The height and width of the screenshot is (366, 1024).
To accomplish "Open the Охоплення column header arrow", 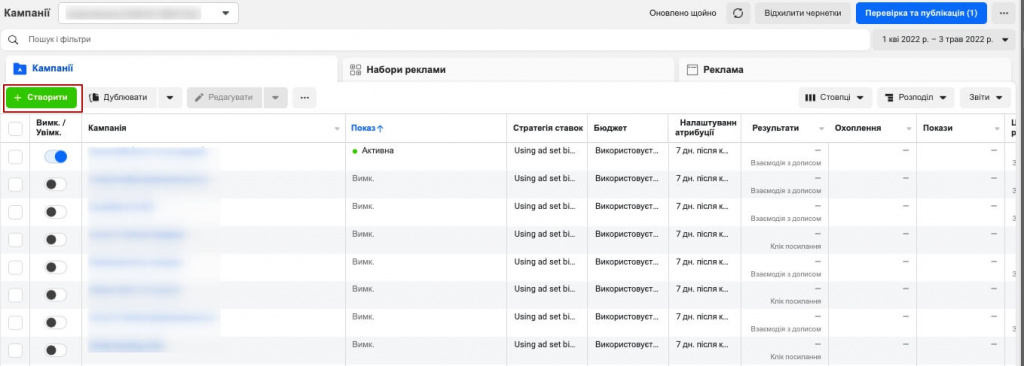I will point(909,129).
